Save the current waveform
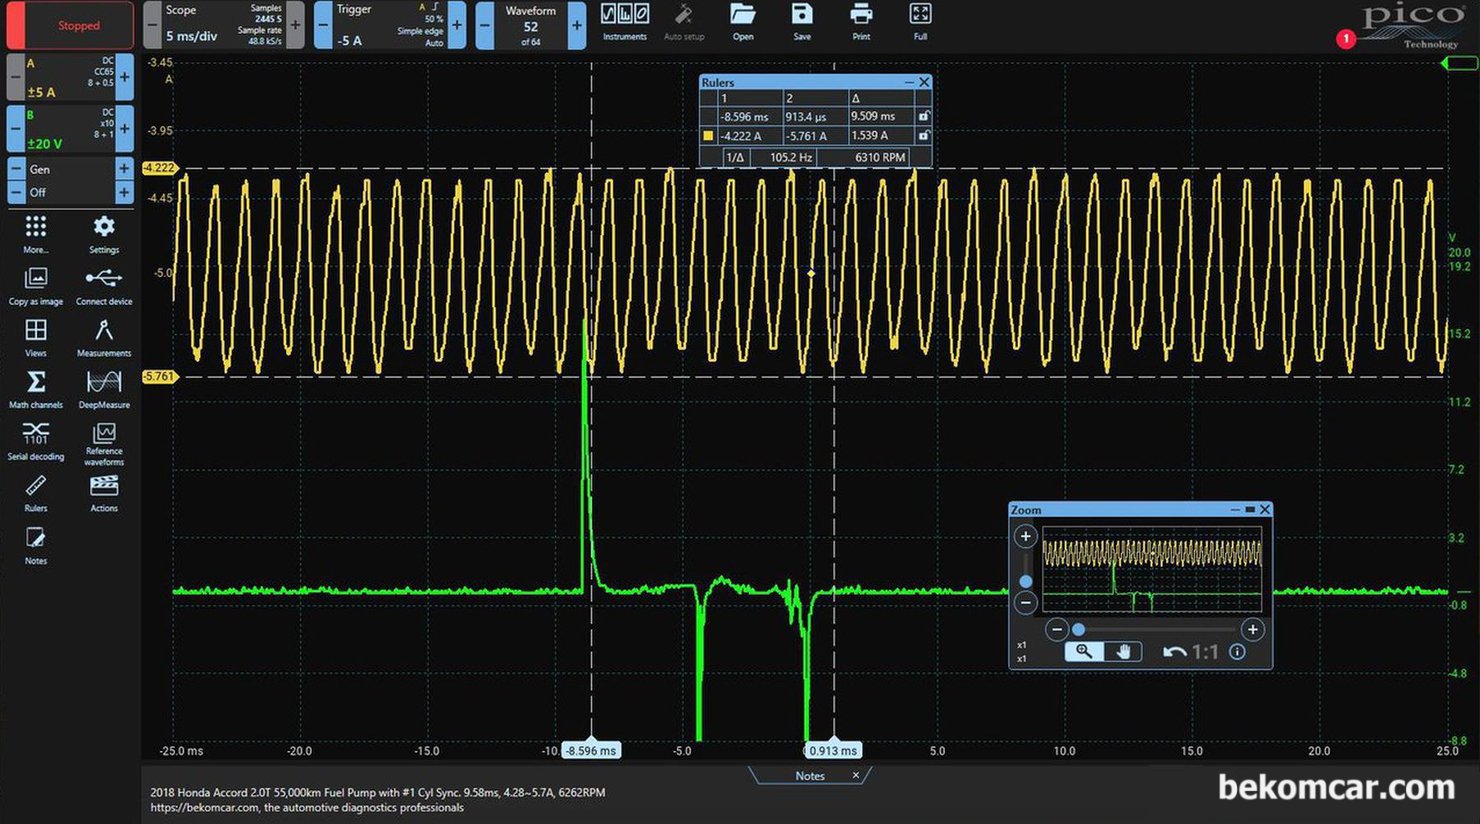 [x=802, y=23]
